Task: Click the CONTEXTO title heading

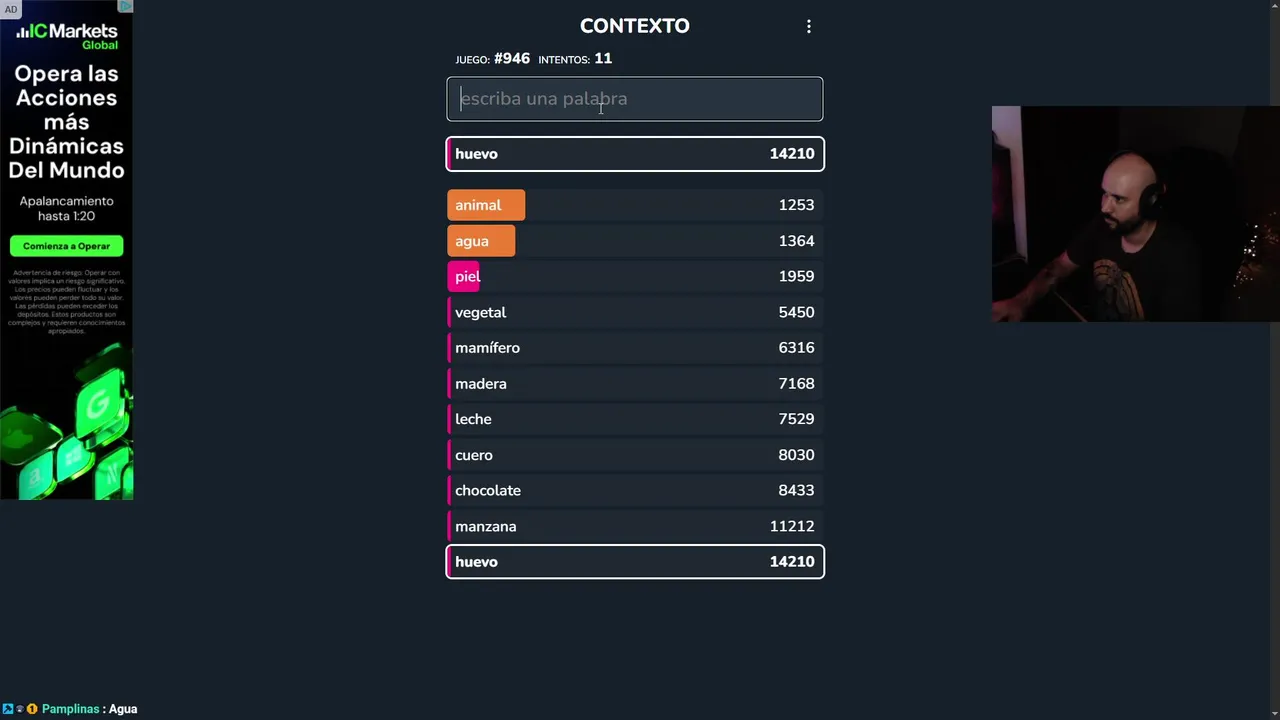Action: pos(634,26)
